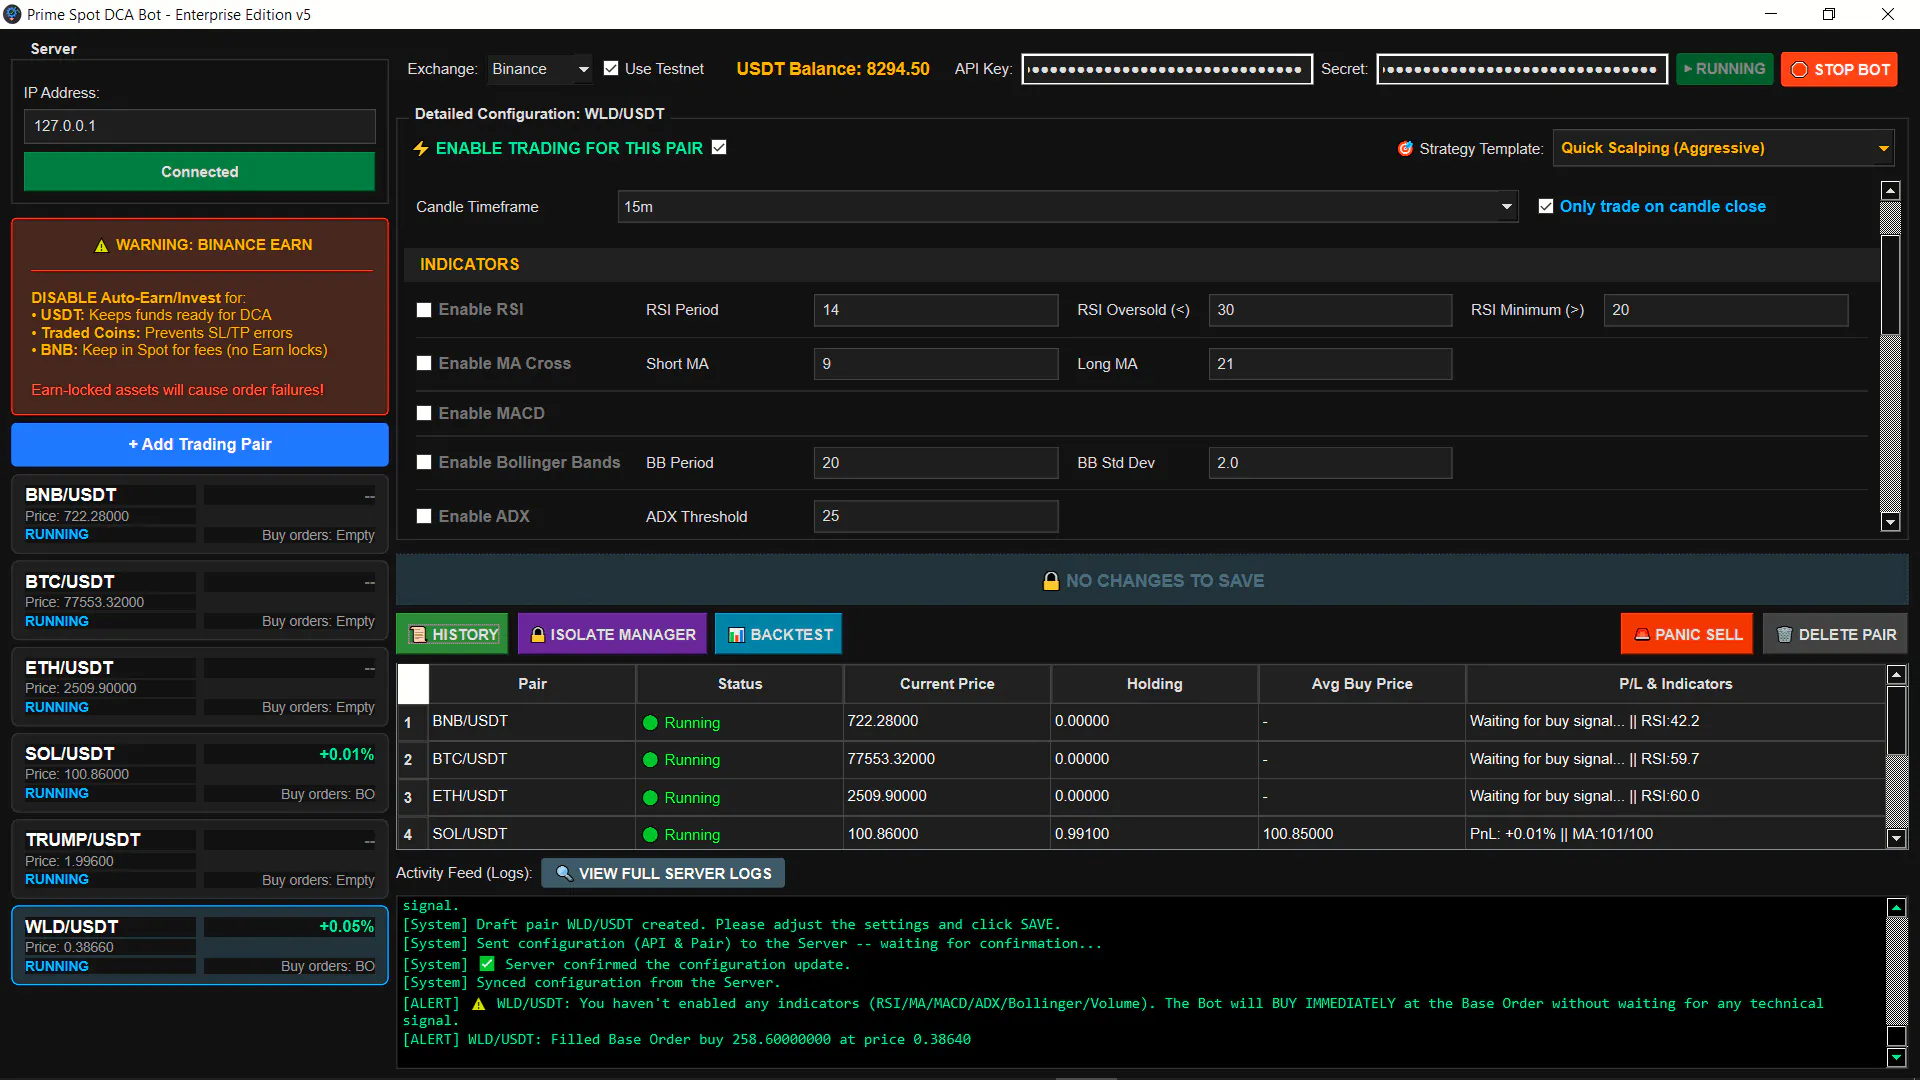Click the lock icon in No Changes To Save
This screenshot has height=1080, width=1920.
pyautogui.click(x=1051, y=581)
